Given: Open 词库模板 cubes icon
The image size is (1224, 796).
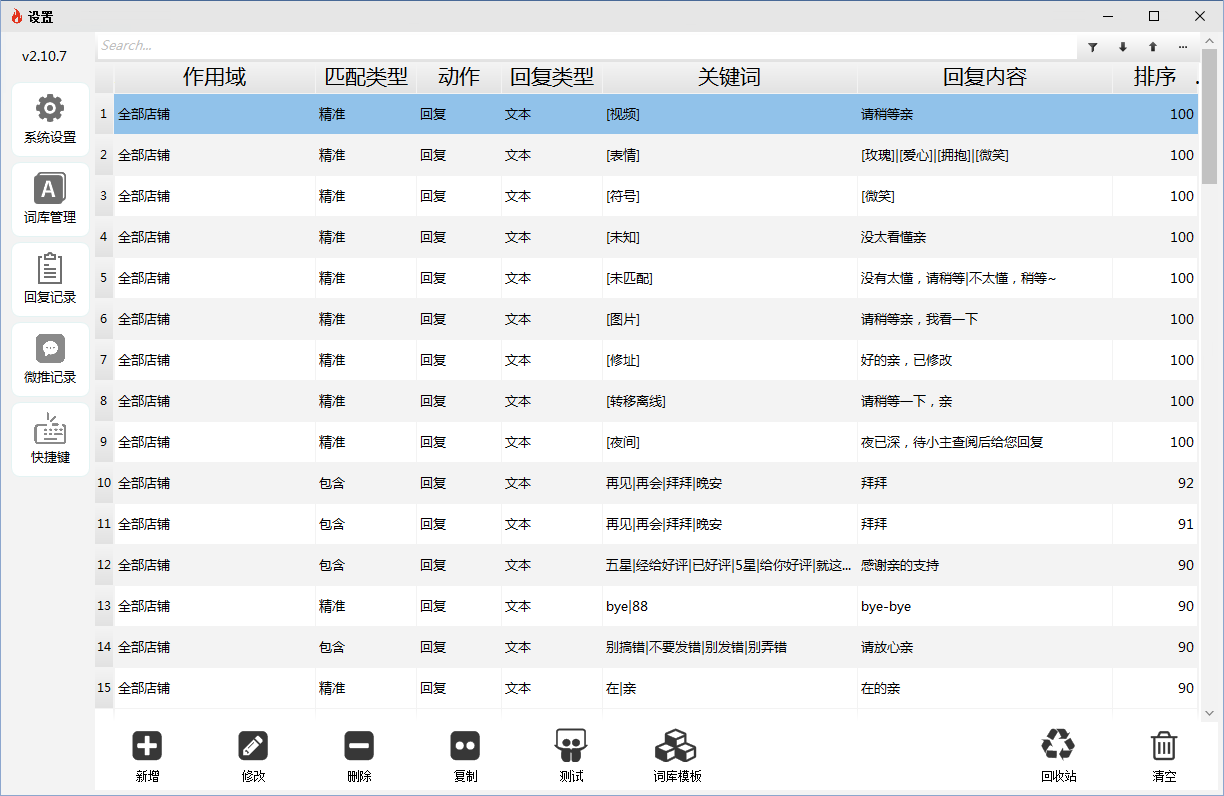Looking at the screenshot, I should point(677,746).
